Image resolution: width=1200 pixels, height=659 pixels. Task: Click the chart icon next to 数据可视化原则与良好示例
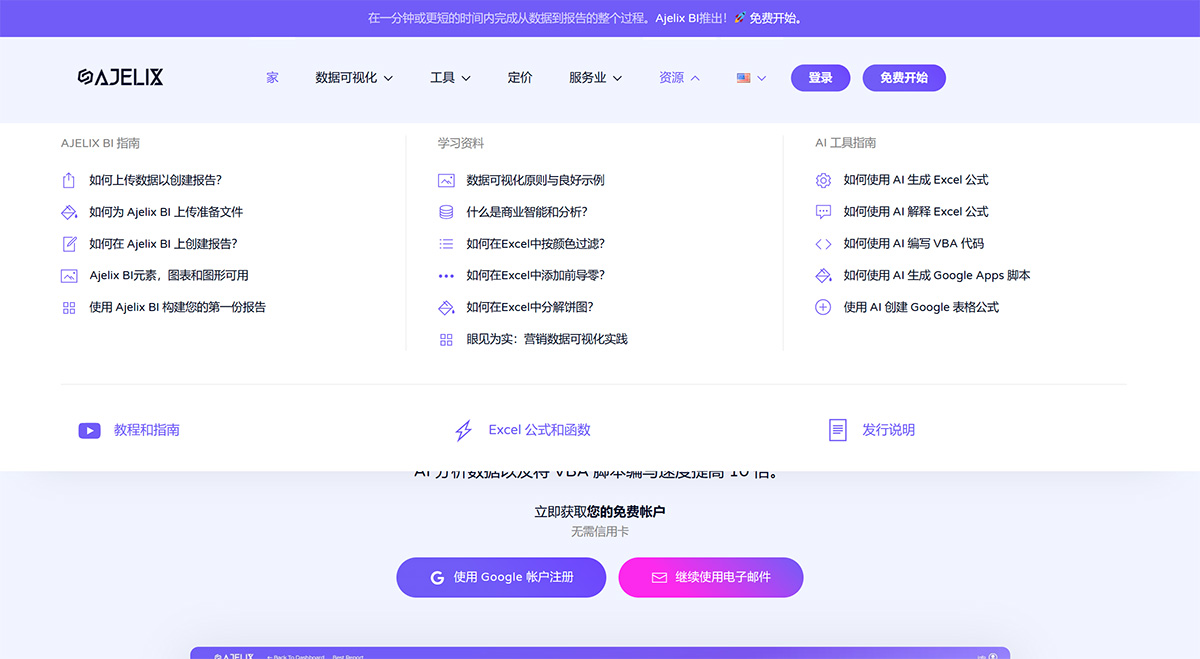pyautogui.click(x=446, y=179)
